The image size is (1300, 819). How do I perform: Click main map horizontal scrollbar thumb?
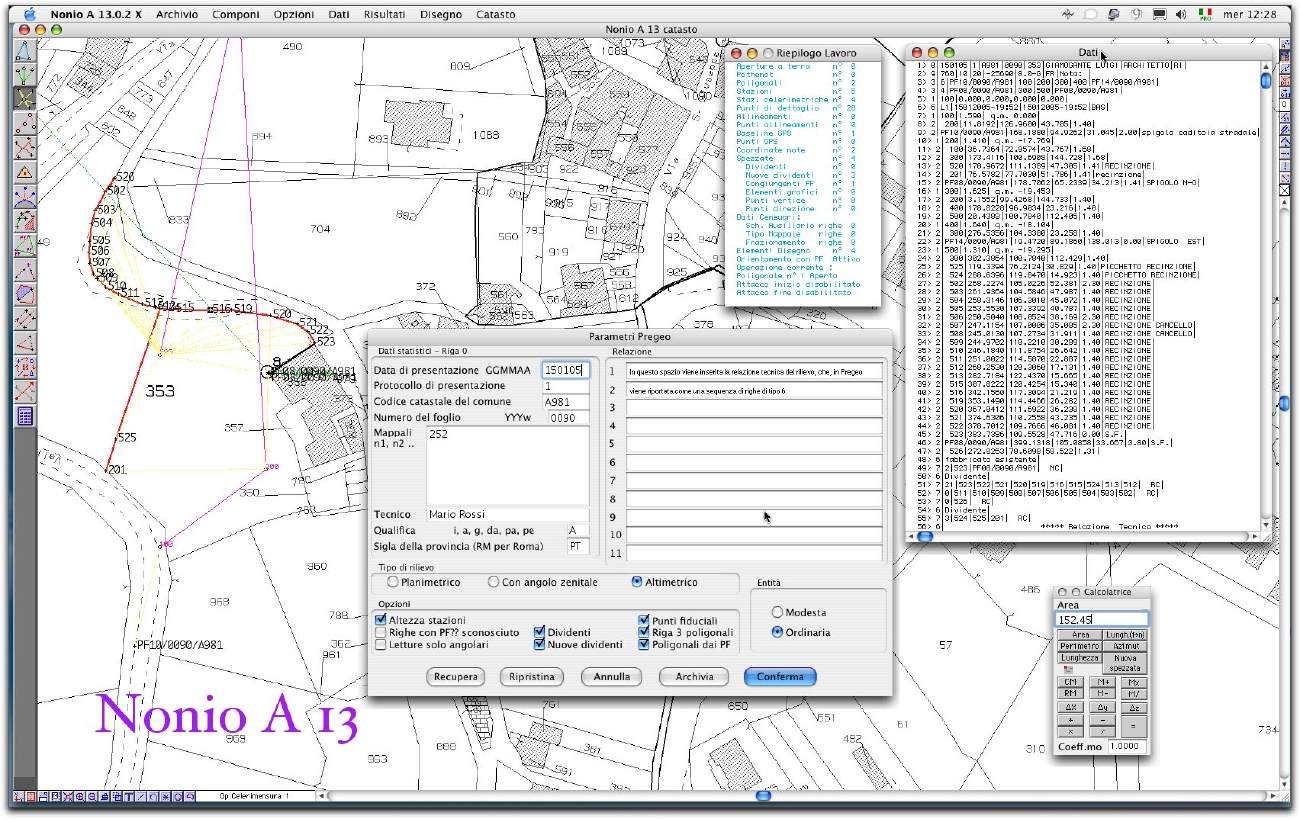tap(765, 796)
